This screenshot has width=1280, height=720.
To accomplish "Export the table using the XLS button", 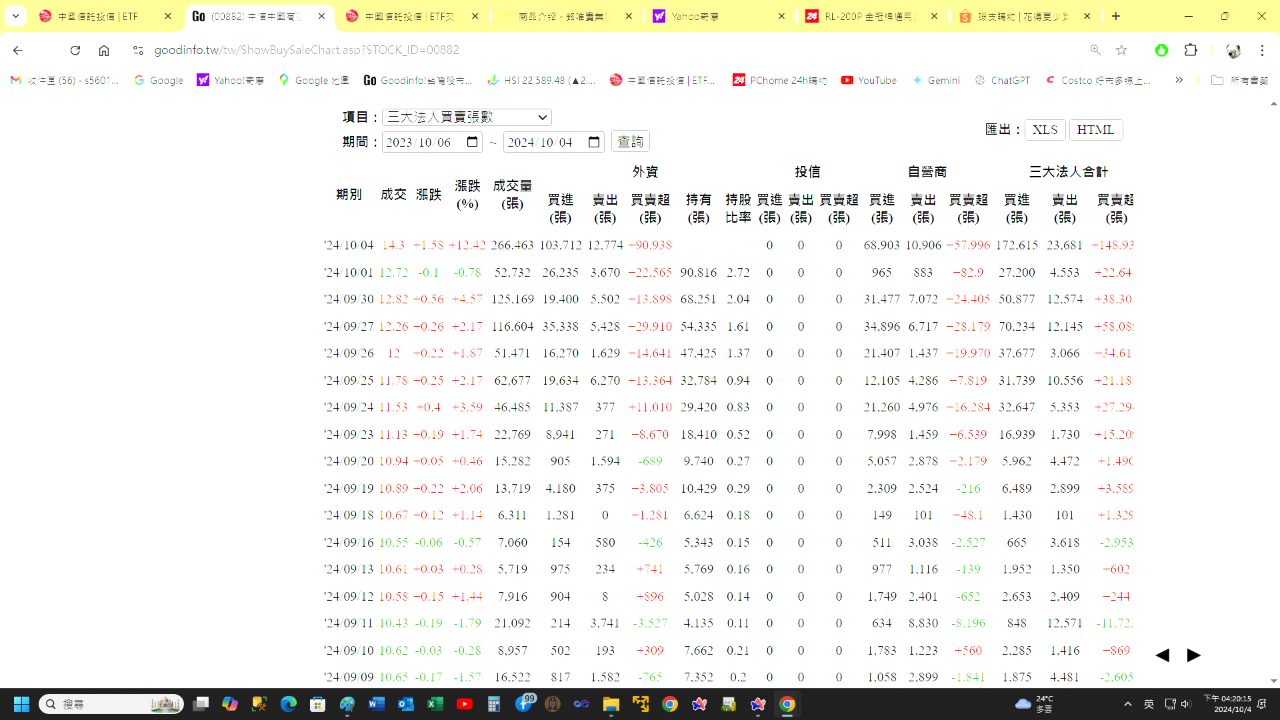I will coord(1045,130).
